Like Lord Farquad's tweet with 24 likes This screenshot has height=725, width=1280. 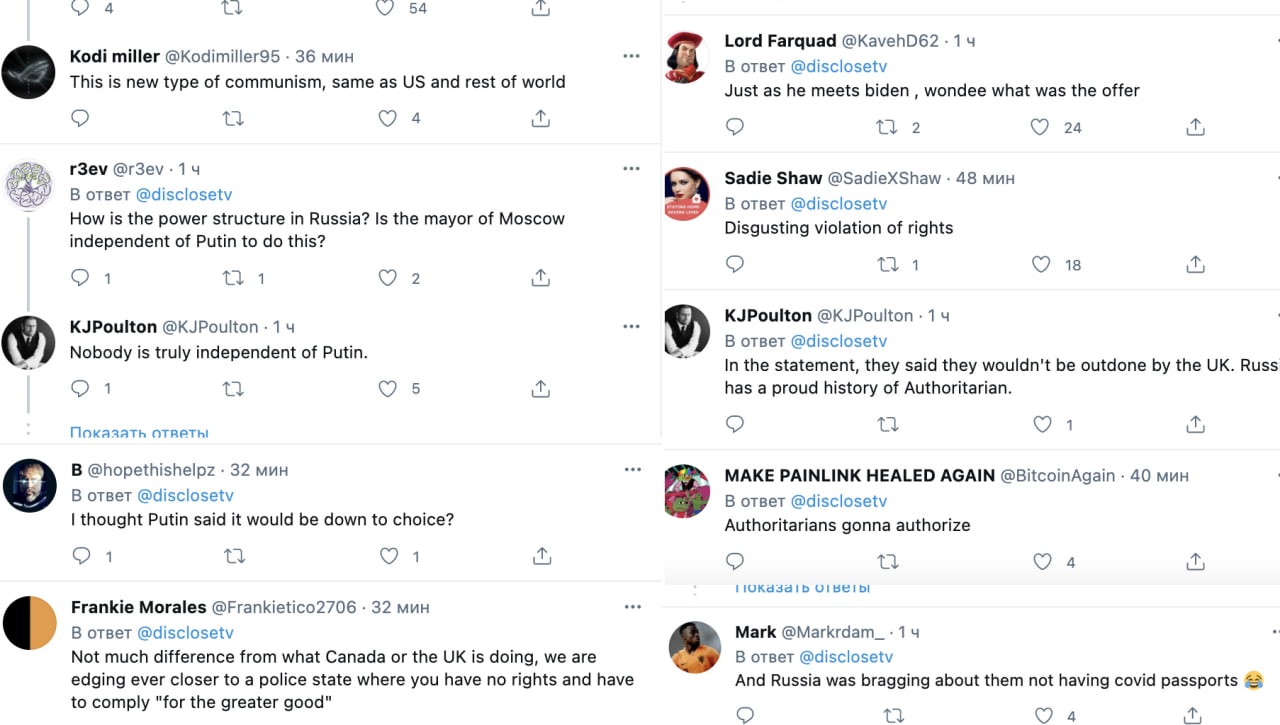click(x=1040, y=127)
